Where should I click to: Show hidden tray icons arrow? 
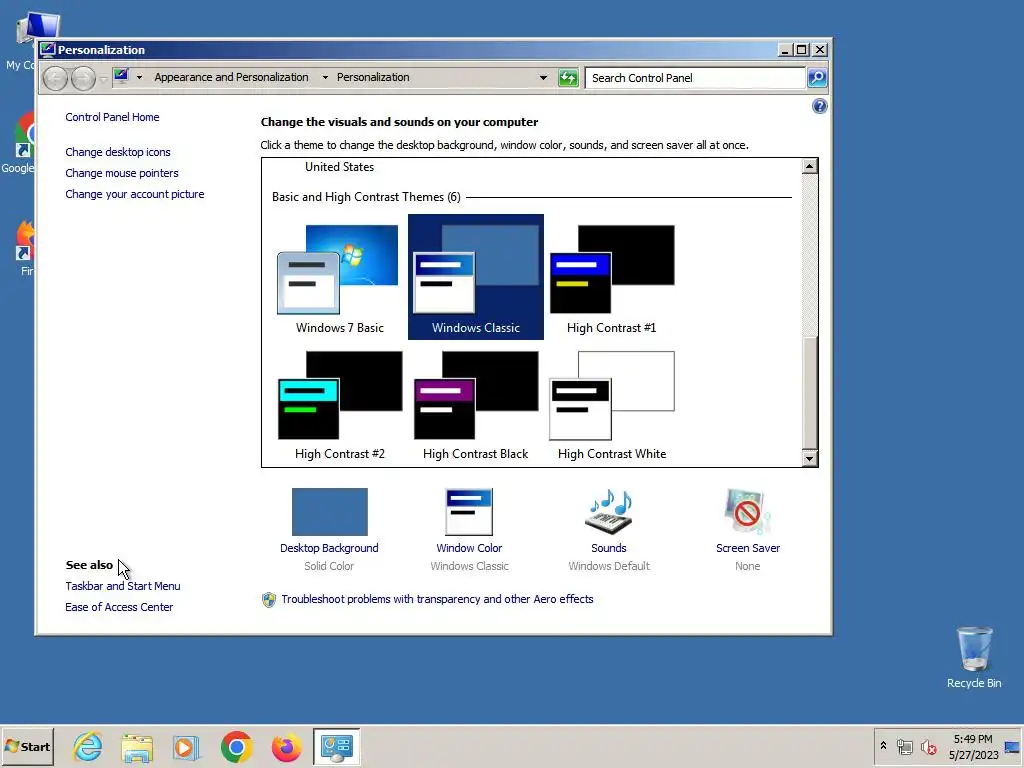883,746
